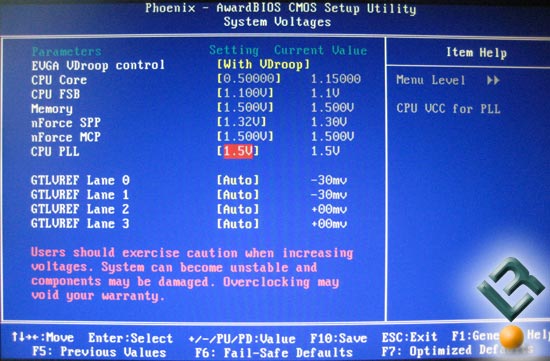
Task: Click F5: Previous Values hint
Action: 99,352
